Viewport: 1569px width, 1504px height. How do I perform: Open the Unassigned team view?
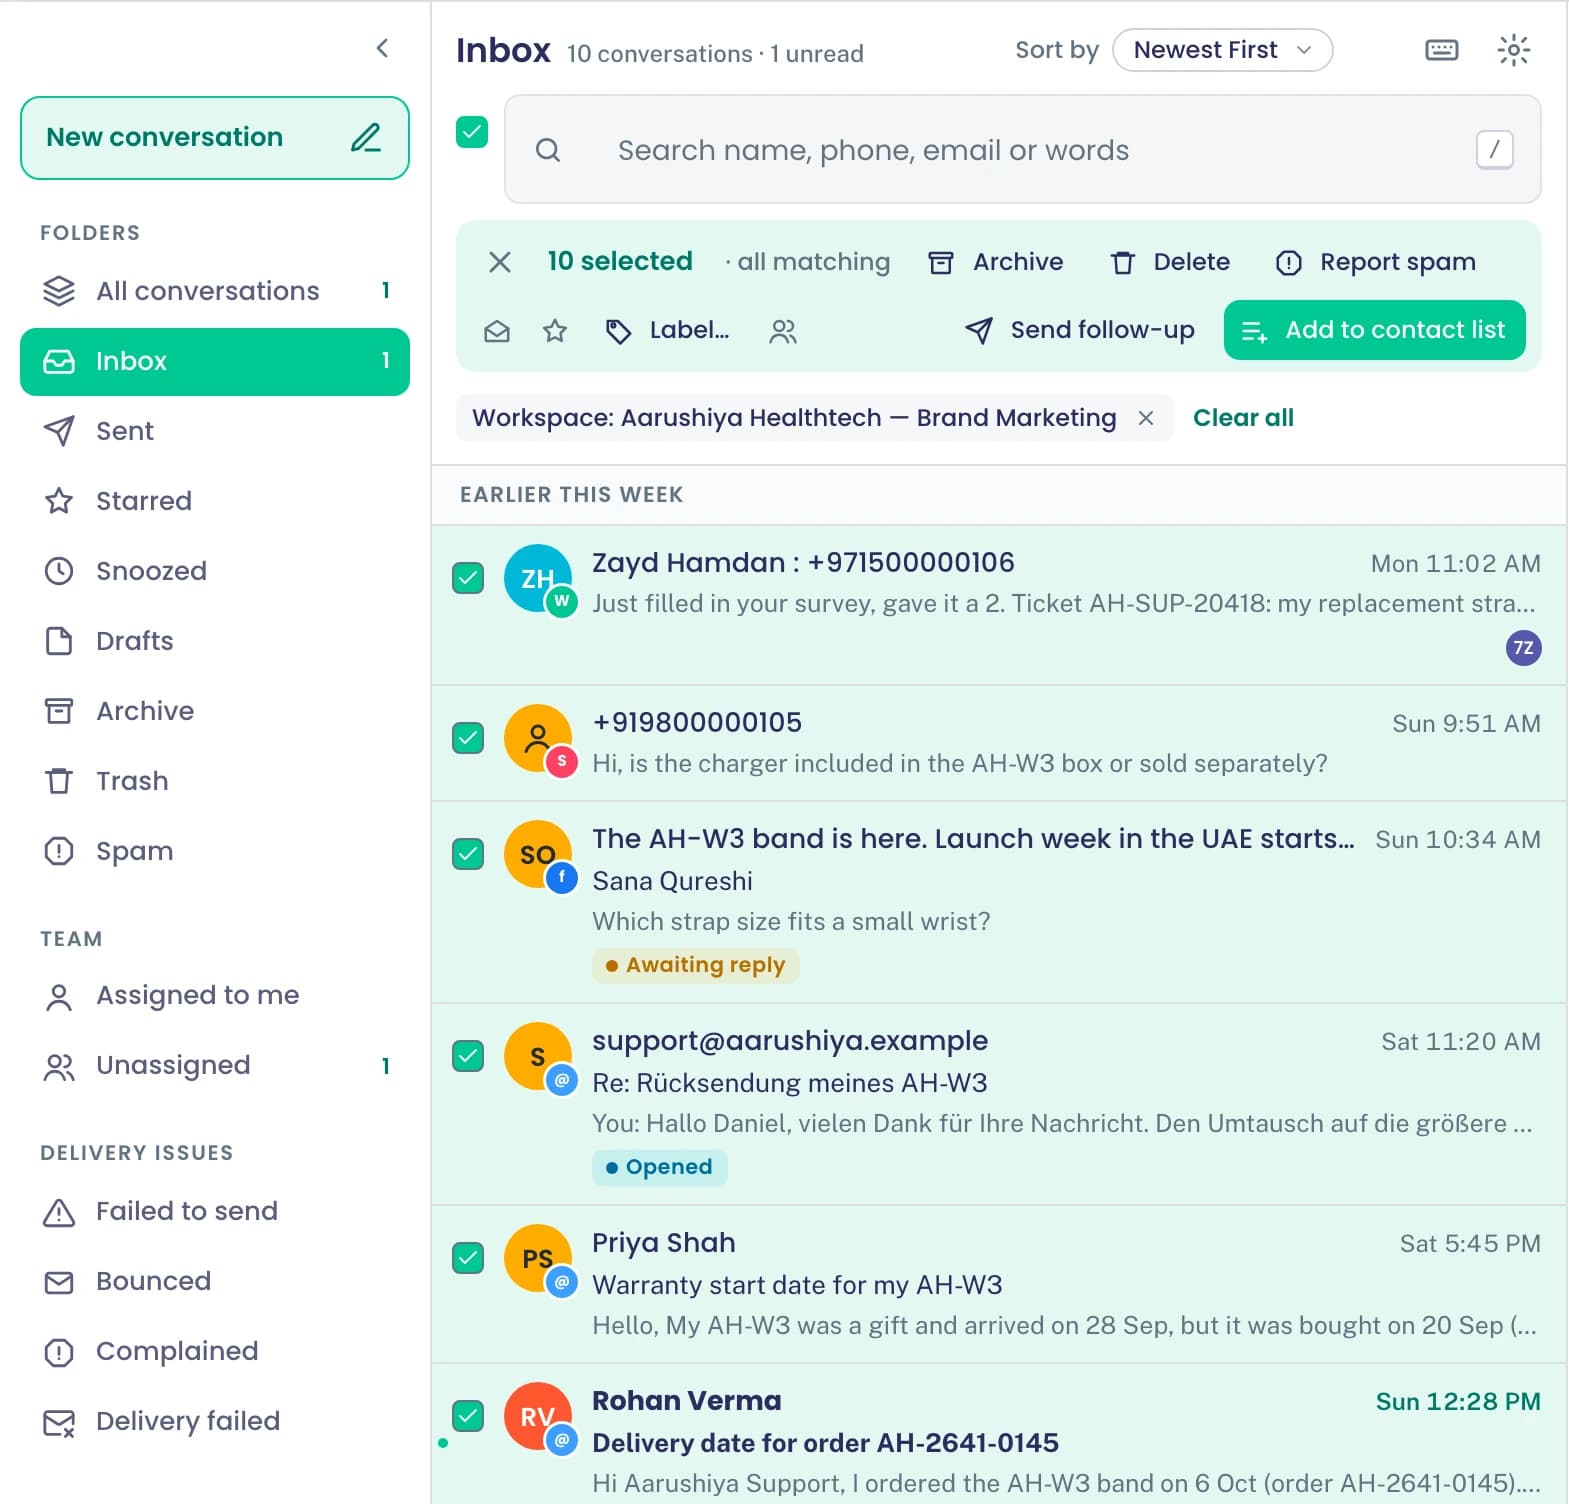[215, 1065]
